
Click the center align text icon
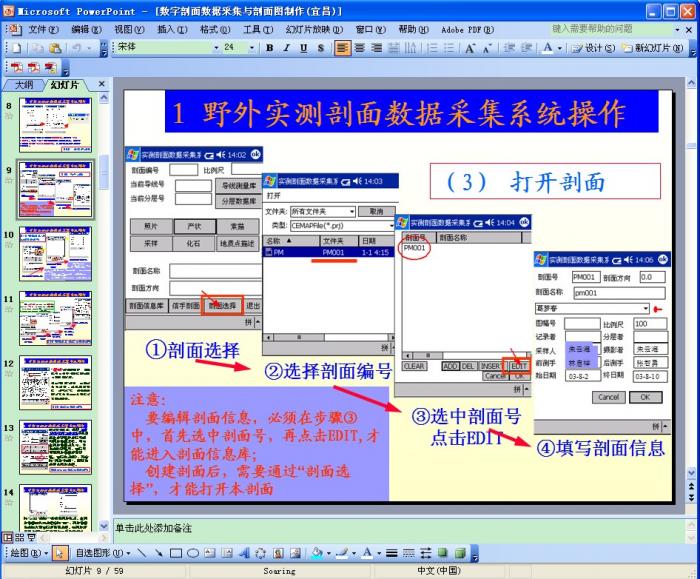point(359,48)
